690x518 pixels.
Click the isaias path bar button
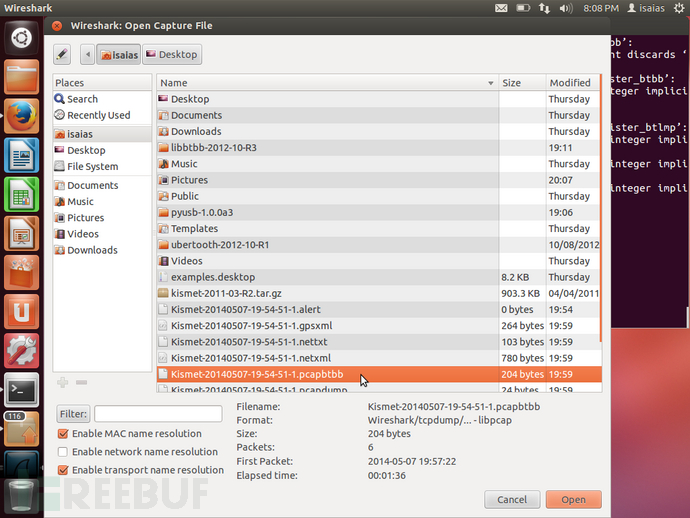[119, 55]
